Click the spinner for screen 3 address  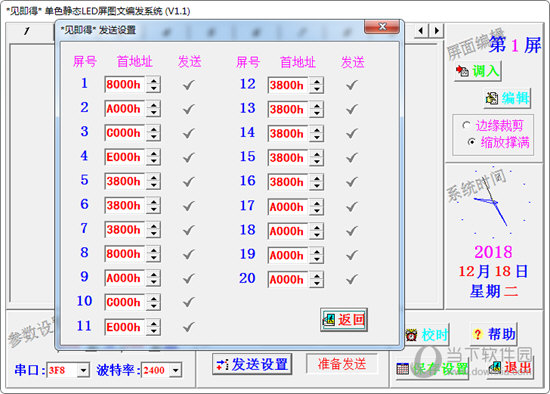(x=153, y=133)
